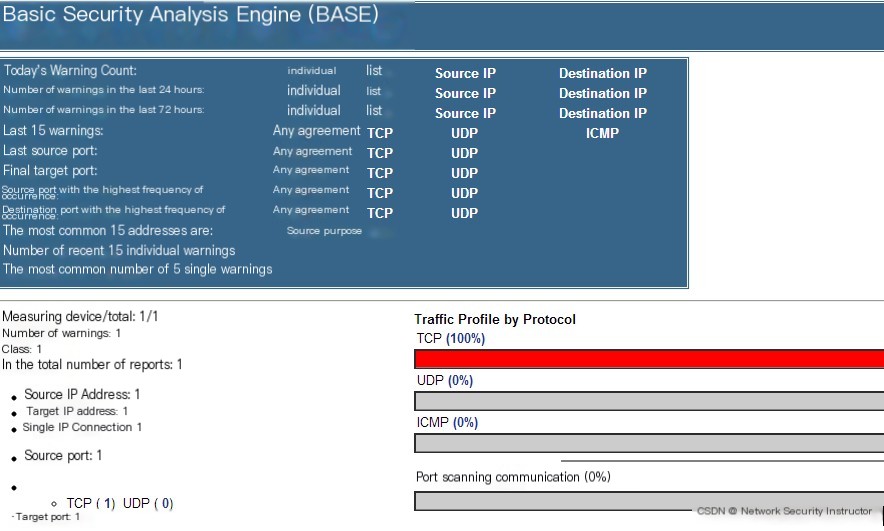Open list for last 24 hours warnings
This screenshot has width=884, height=531.
click(x=374, y=91)
